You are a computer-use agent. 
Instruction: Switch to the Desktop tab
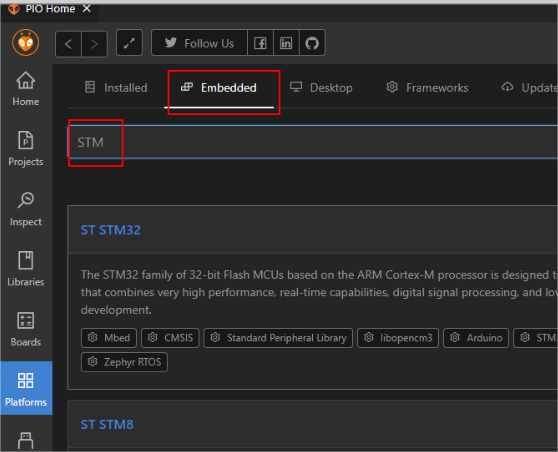pos(321,88)
